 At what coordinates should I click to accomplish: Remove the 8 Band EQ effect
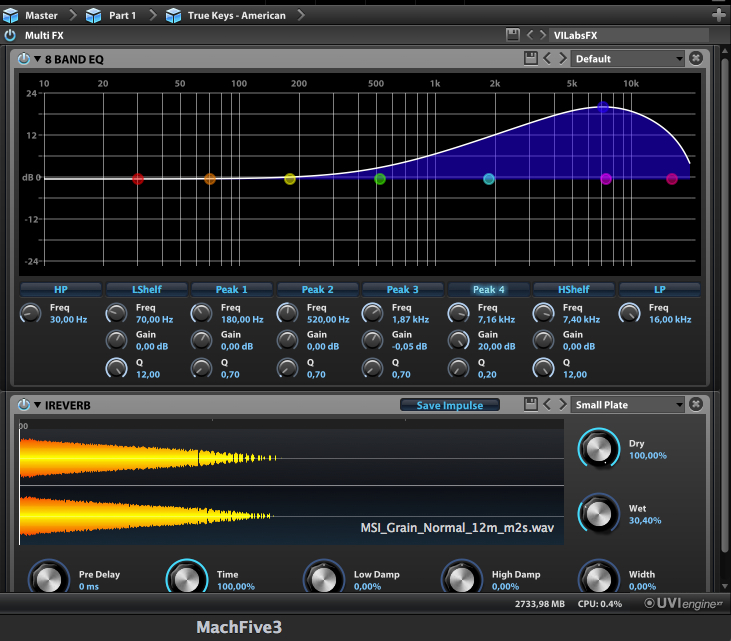click(x=696, y=59)
